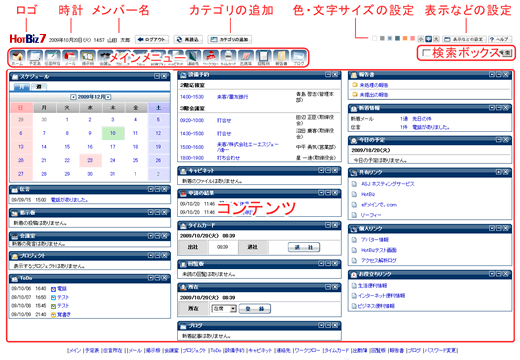
Task: Click the Logout (ログアウト) button
Action: pyautogui.click(x=152, y=39)
